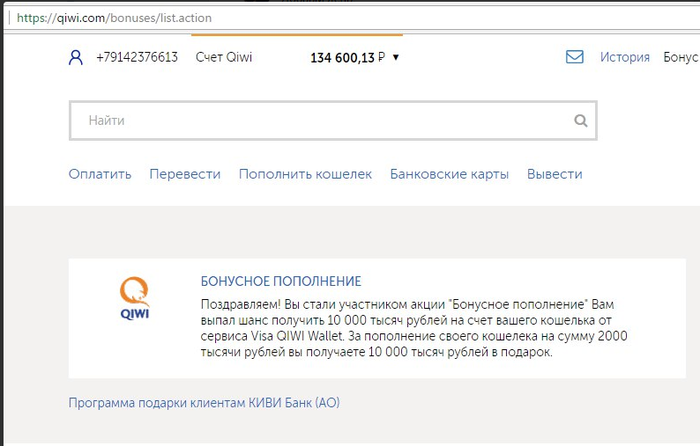Click the Найти search field
The height and width of the screenshot is (446, 700).
(333, 121)
